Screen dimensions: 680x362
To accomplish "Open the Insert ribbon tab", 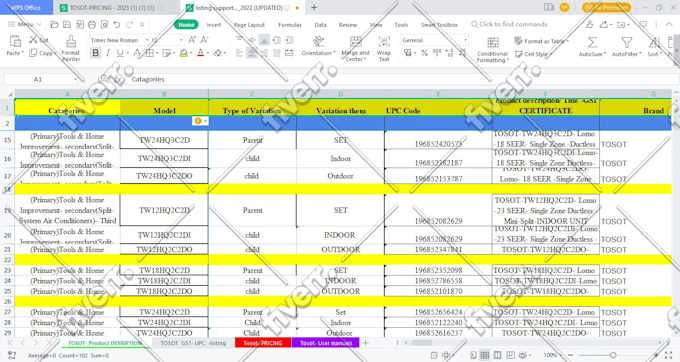I will (213, 25).
